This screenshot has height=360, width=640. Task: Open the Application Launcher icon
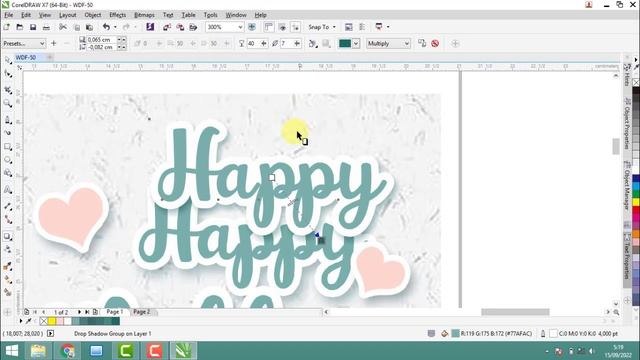(x=379, y=27)
